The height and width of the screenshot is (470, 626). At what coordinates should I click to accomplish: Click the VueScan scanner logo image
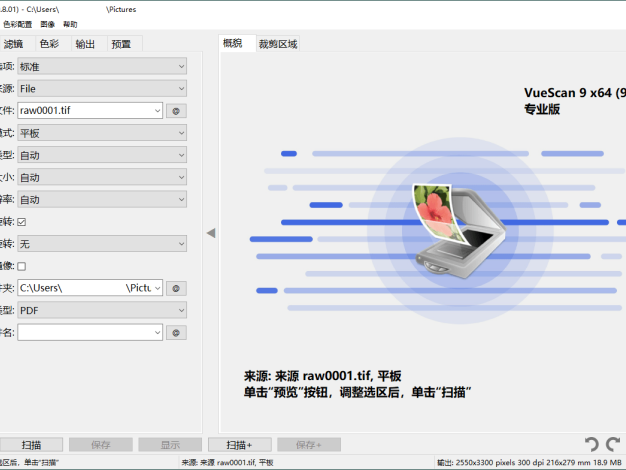[x=459, y=231]
